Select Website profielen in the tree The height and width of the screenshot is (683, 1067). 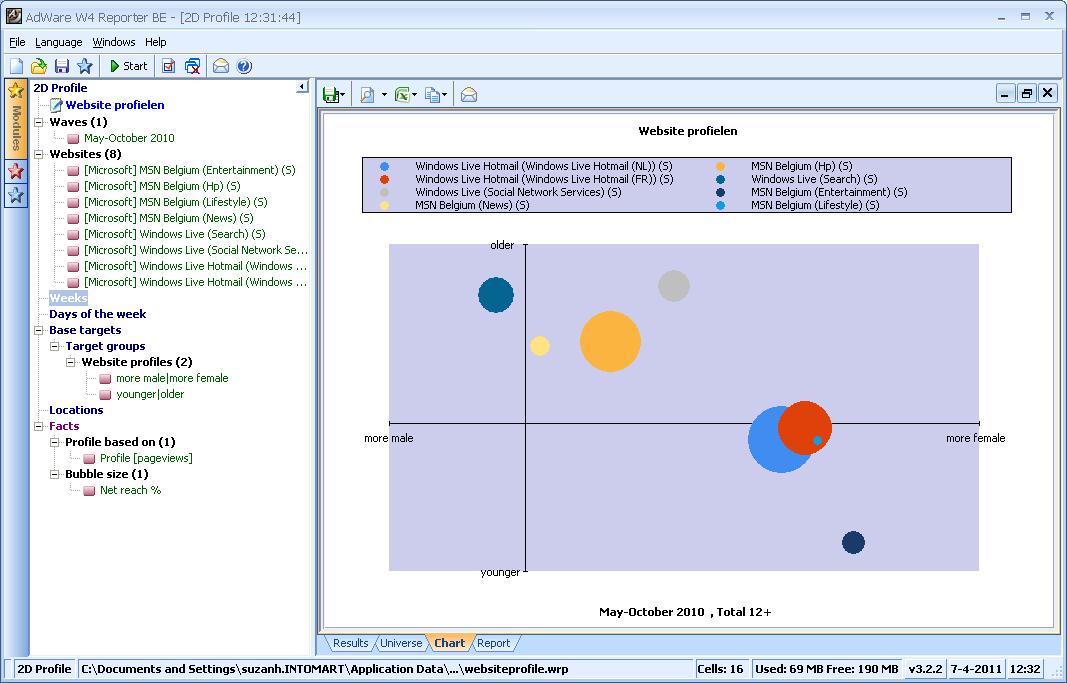(x=114, y=105)
